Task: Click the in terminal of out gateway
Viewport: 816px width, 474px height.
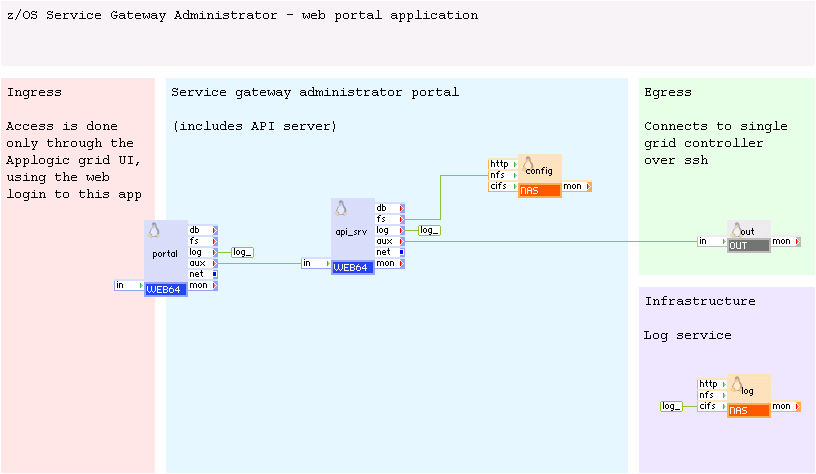Action: [x=712, y=241]
